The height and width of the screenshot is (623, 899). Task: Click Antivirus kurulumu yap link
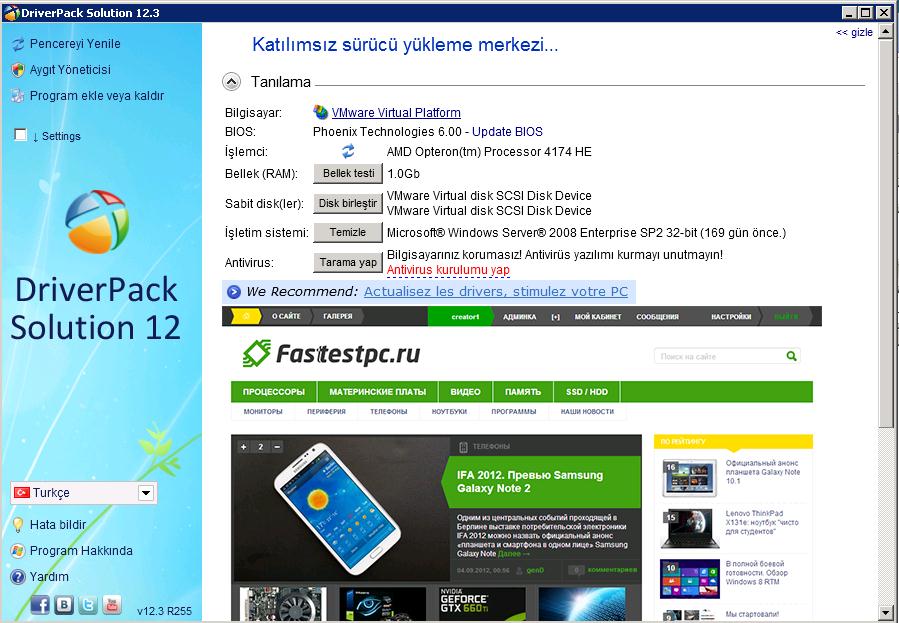[x=448, y=270]
